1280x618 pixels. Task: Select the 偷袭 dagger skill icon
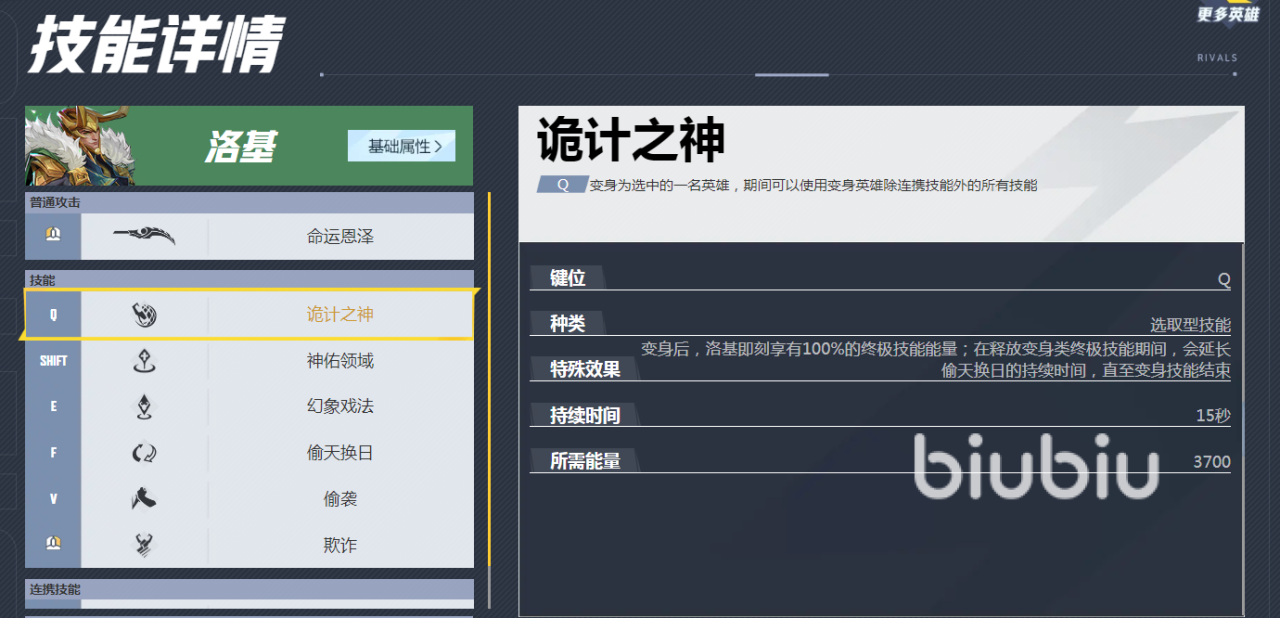click(x=144, y=499)
